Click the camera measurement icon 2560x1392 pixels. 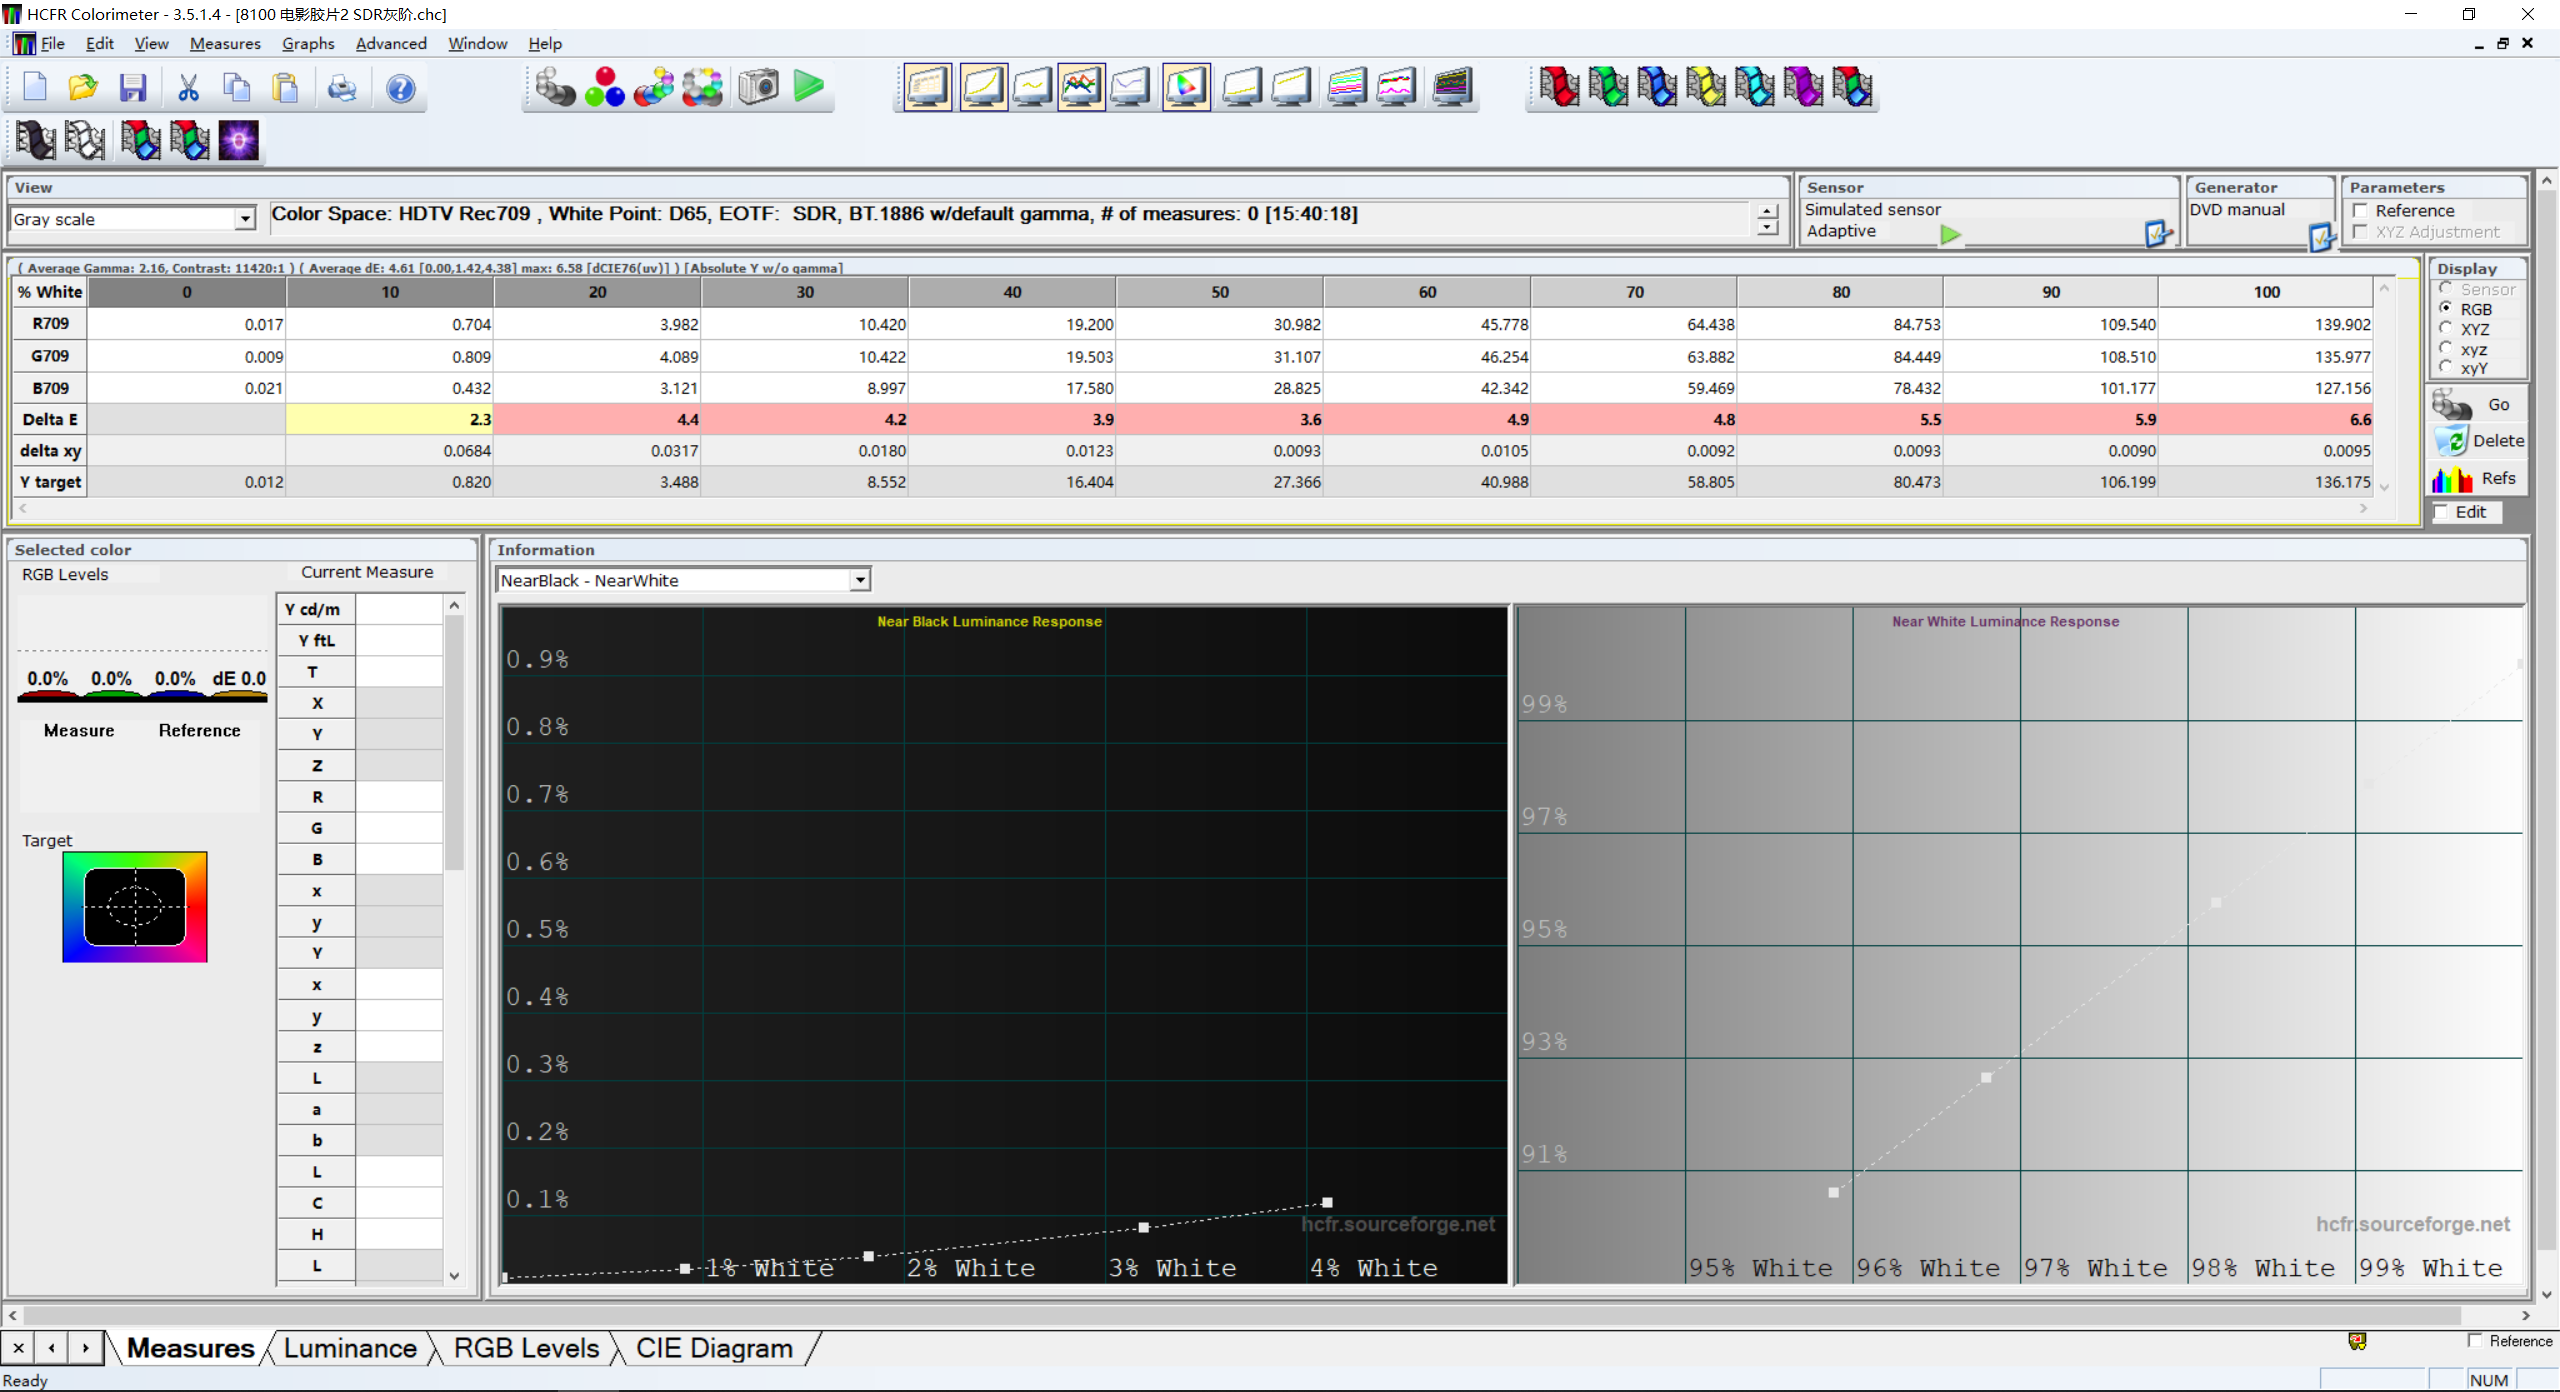pos(758,88)
